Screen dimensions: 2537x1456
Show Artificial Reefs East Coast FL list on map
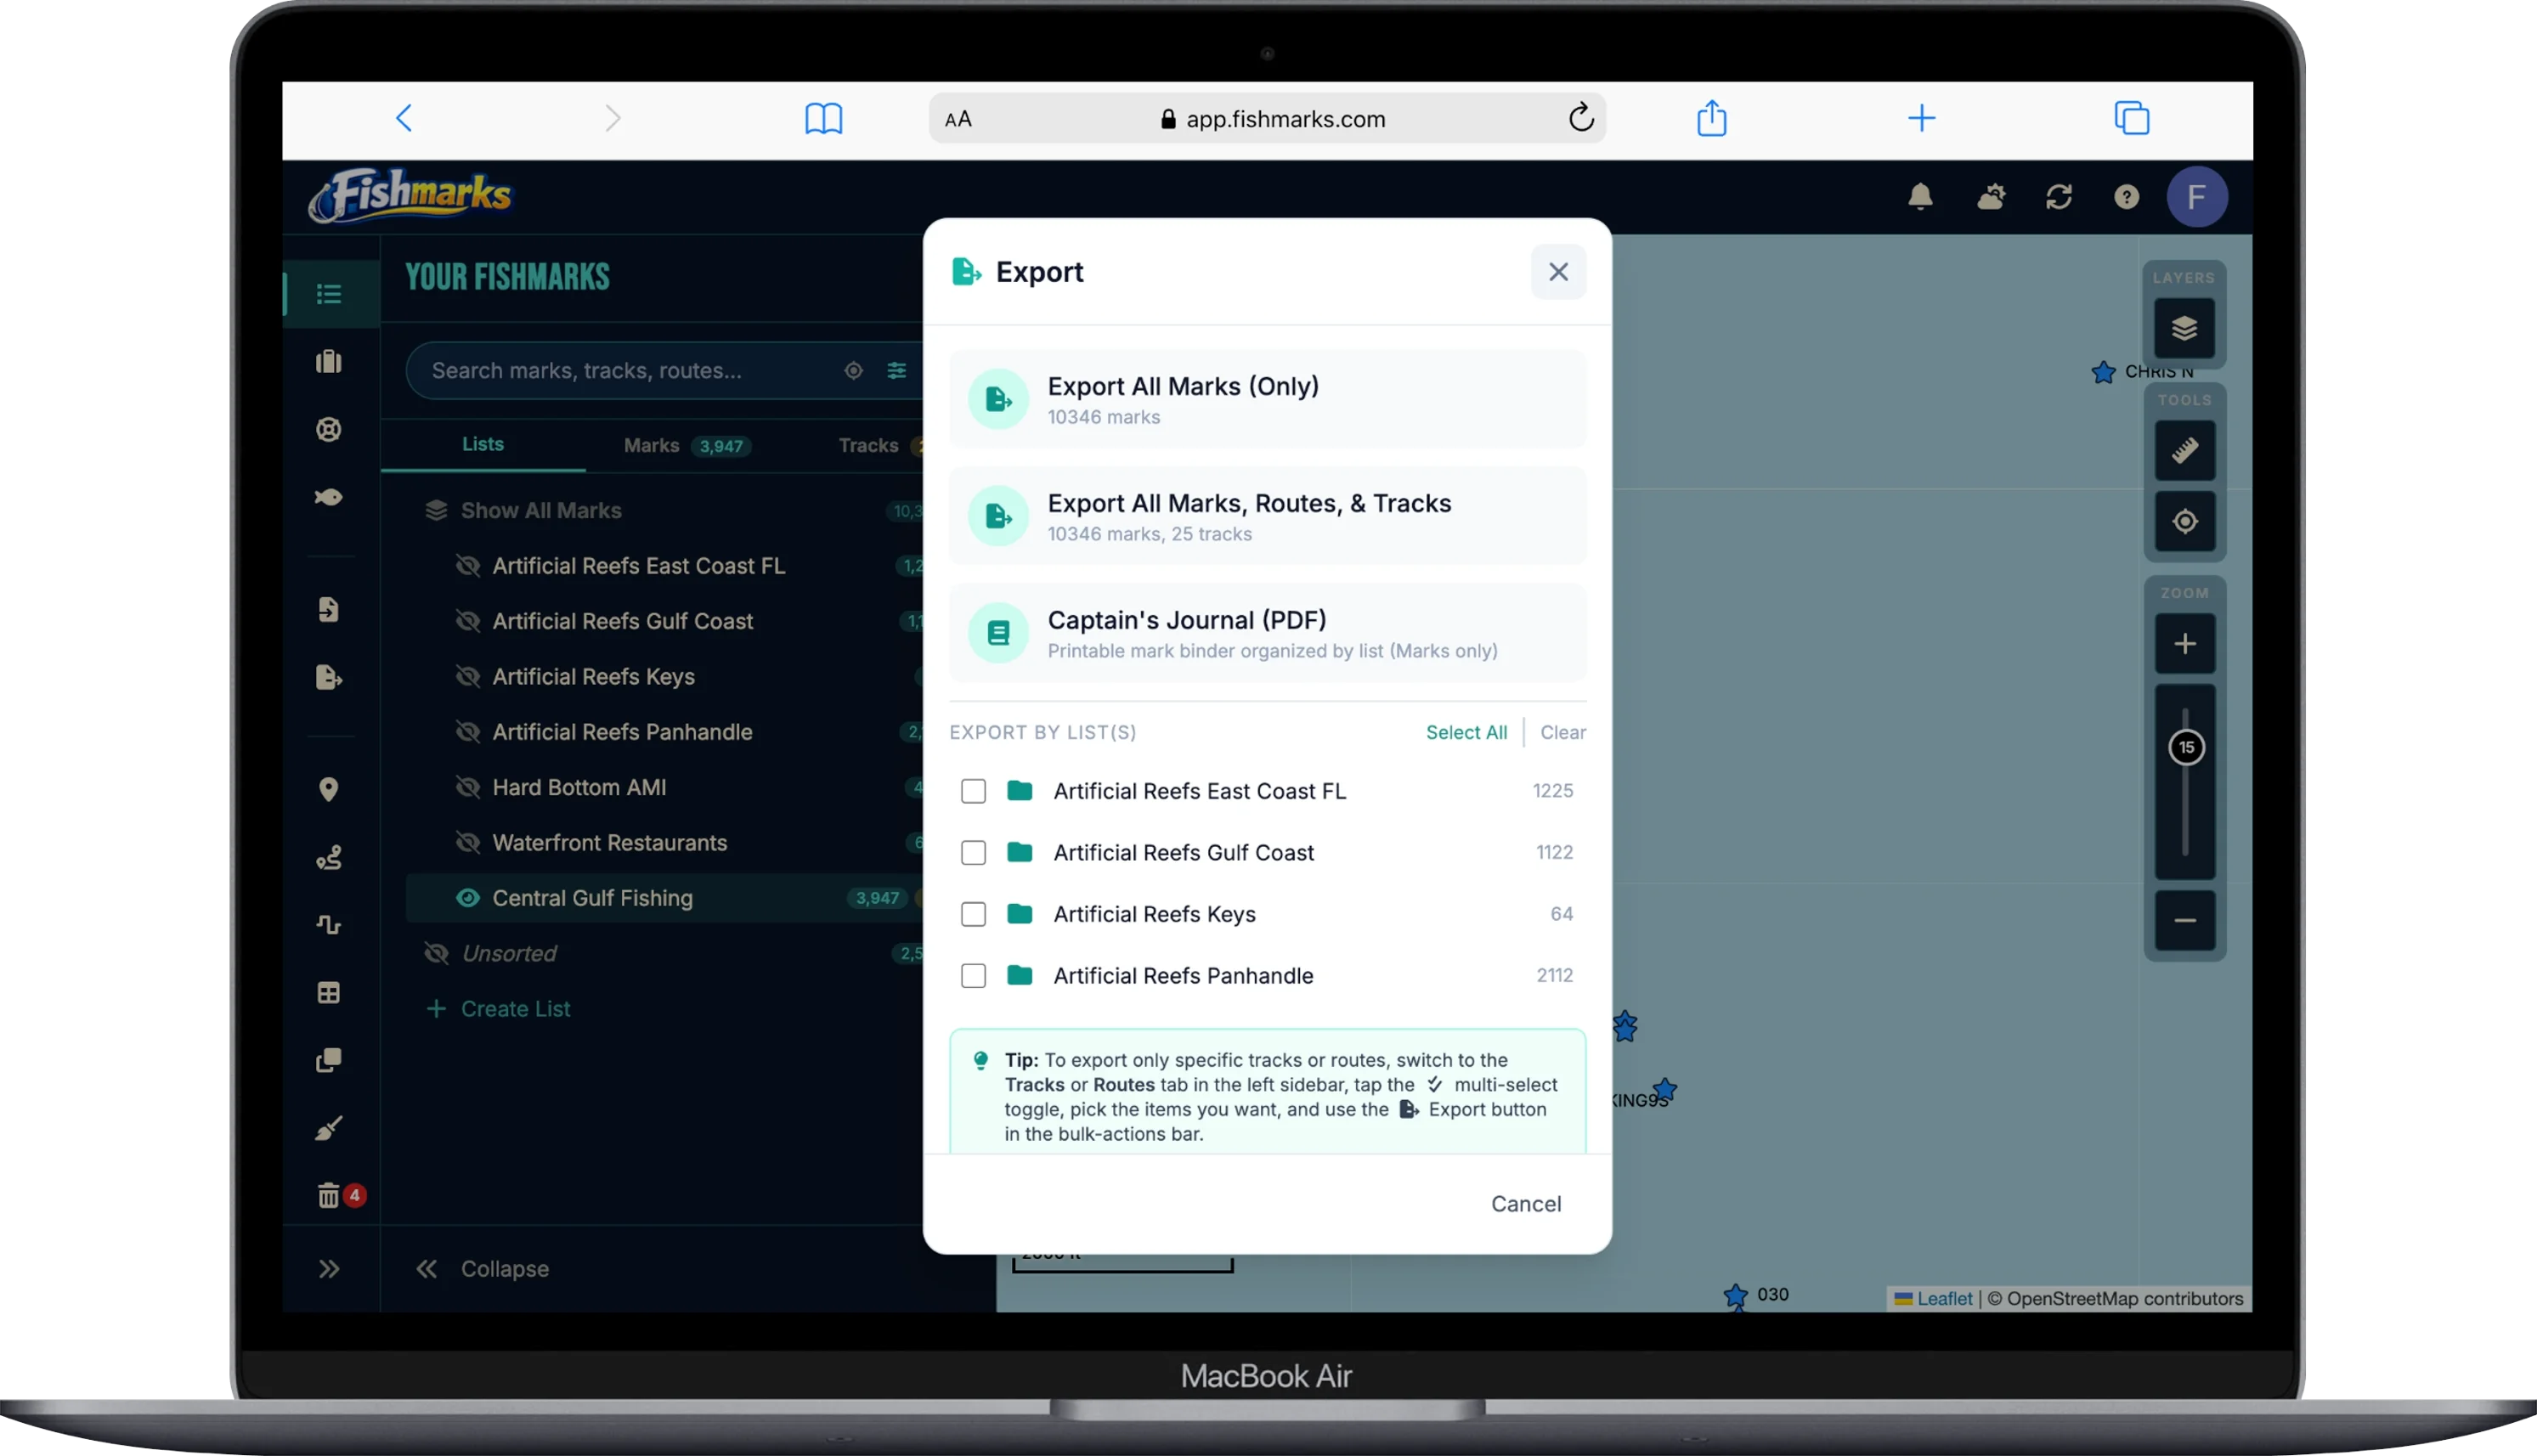tap(467, 566)
